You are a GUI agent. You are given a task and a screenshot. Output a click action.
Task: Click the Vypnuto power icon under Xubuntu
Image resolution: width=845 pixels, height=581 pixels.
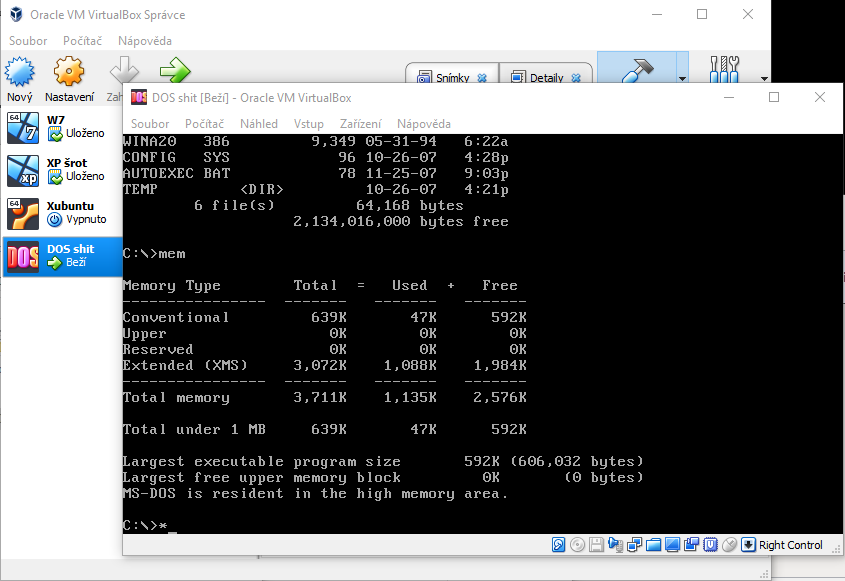pos(54,219)
